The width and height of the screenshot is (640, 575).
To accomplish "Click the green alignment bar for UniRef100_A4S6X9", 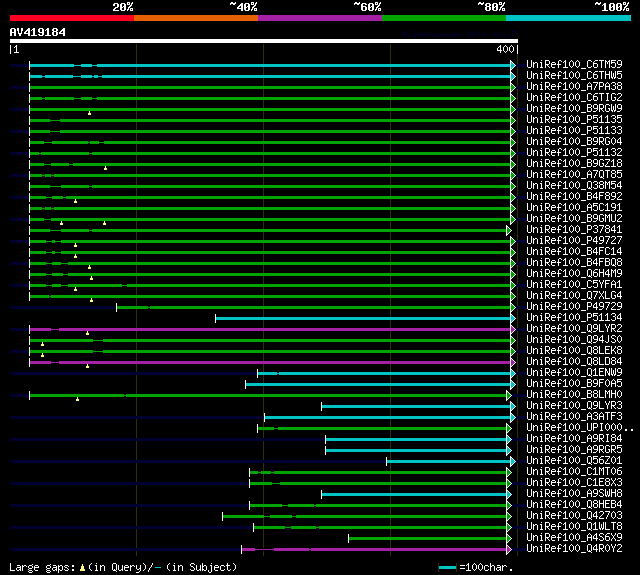I will coord(427,539).
